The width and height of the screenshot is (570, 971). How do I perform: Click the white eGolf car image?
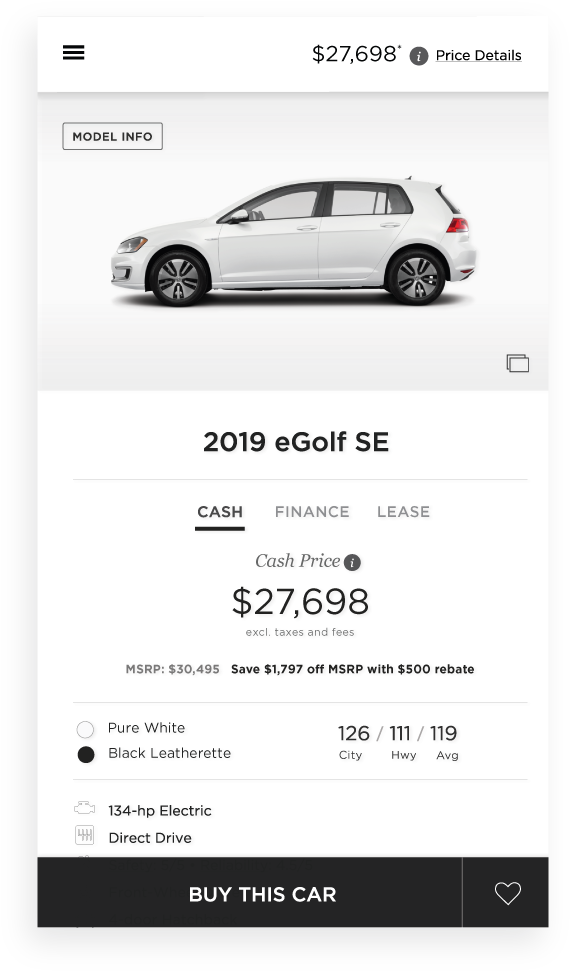point(293,242)
